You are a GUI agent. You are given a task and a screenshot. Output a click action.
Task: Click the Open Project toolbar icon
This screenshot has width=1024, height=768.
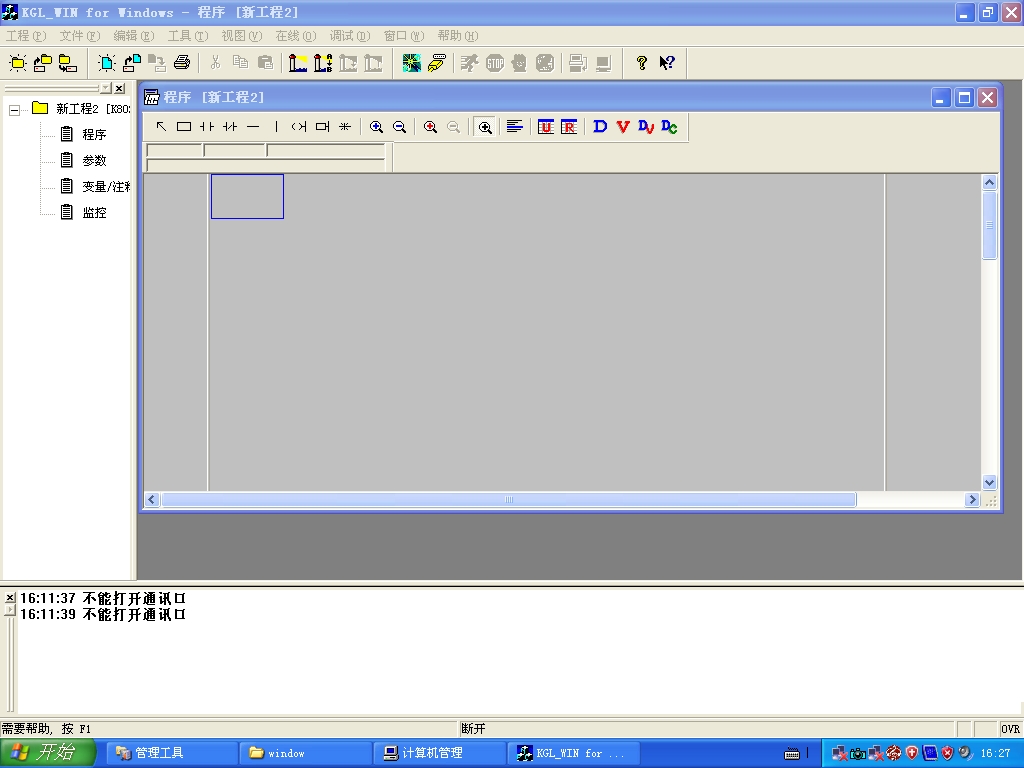point(42,63)
